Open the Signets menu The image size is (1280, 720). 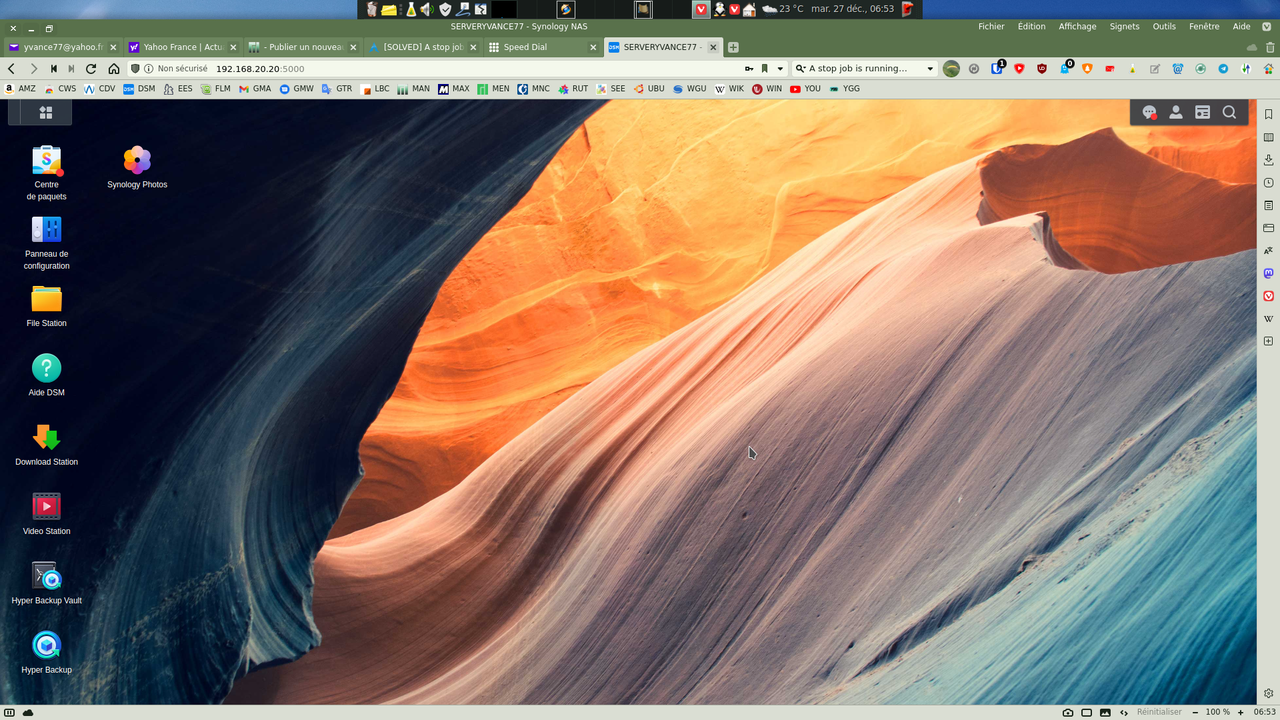click(1124, 27)
